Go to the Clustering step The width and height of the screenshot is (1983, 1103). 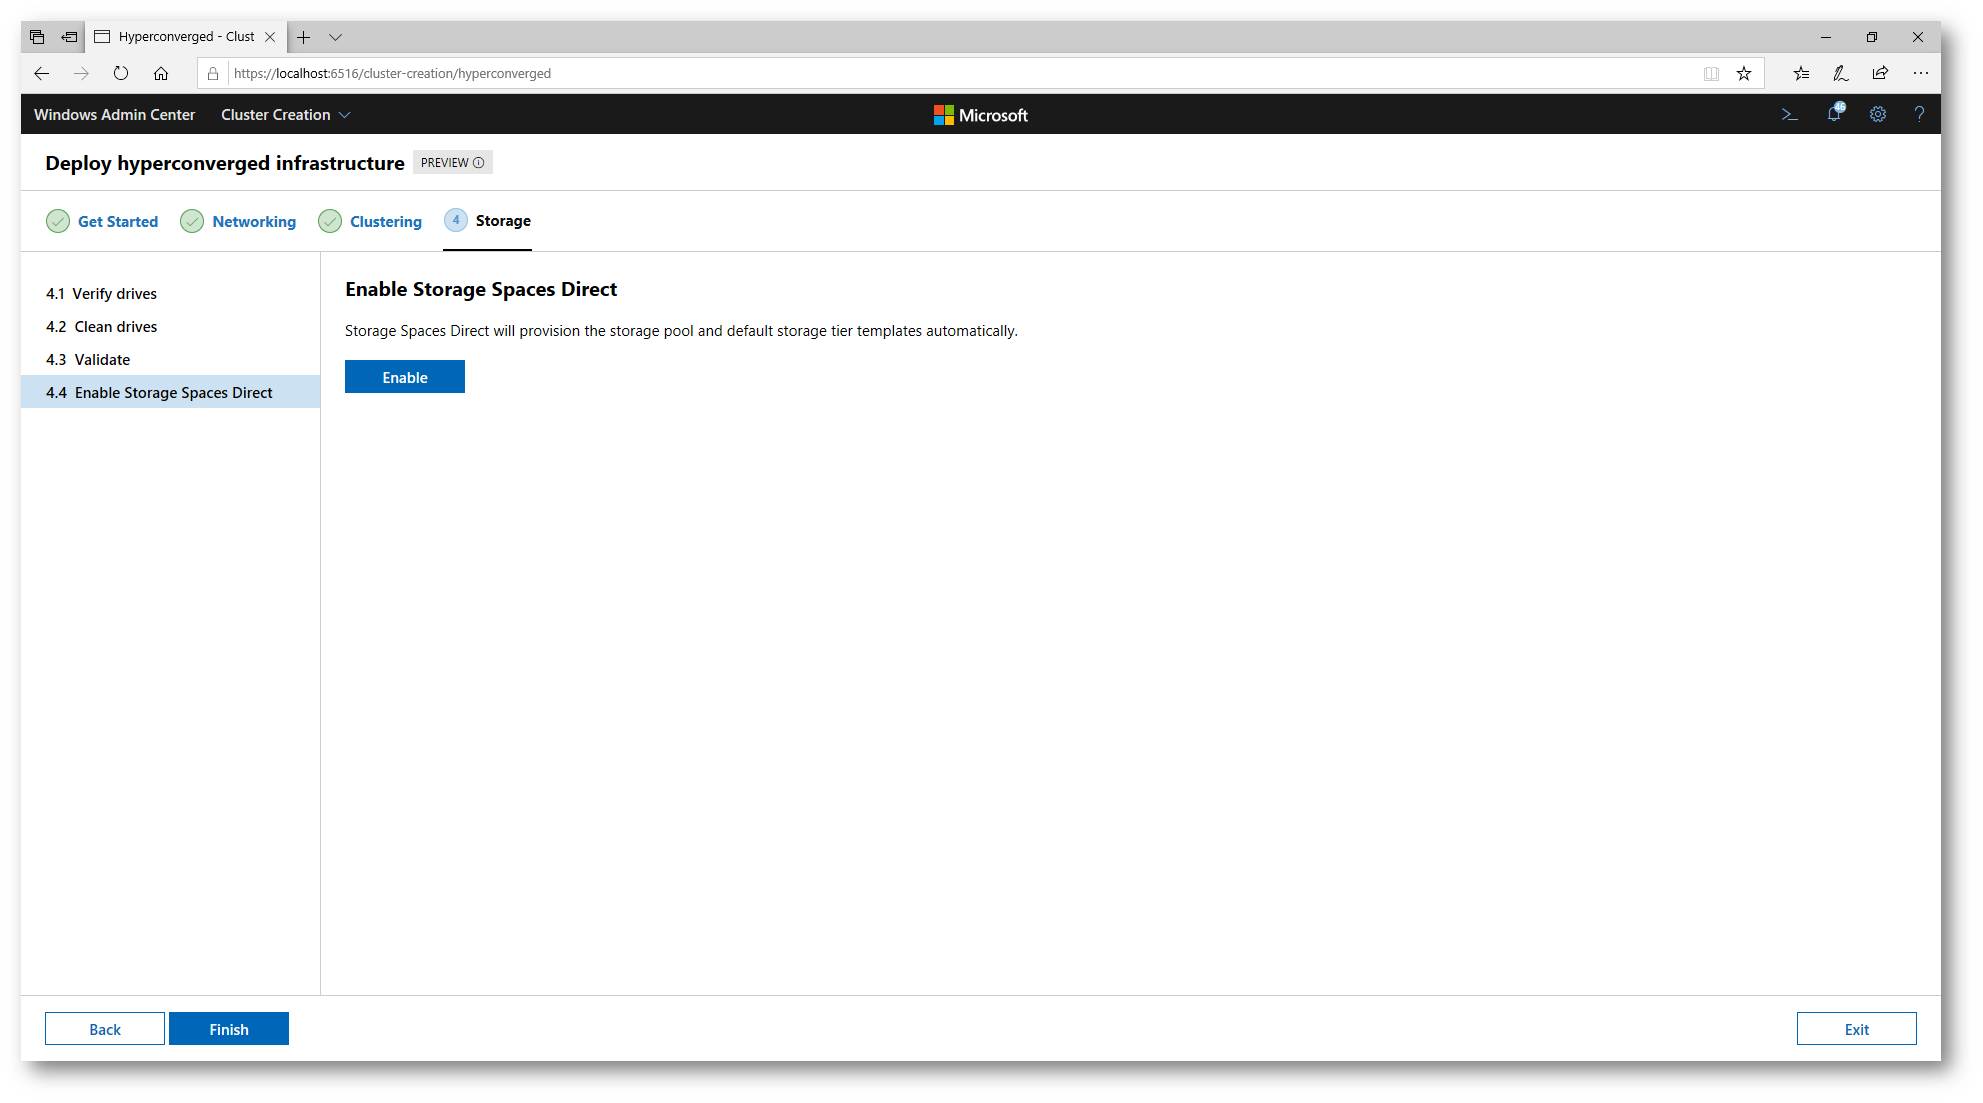click(370, 221)
